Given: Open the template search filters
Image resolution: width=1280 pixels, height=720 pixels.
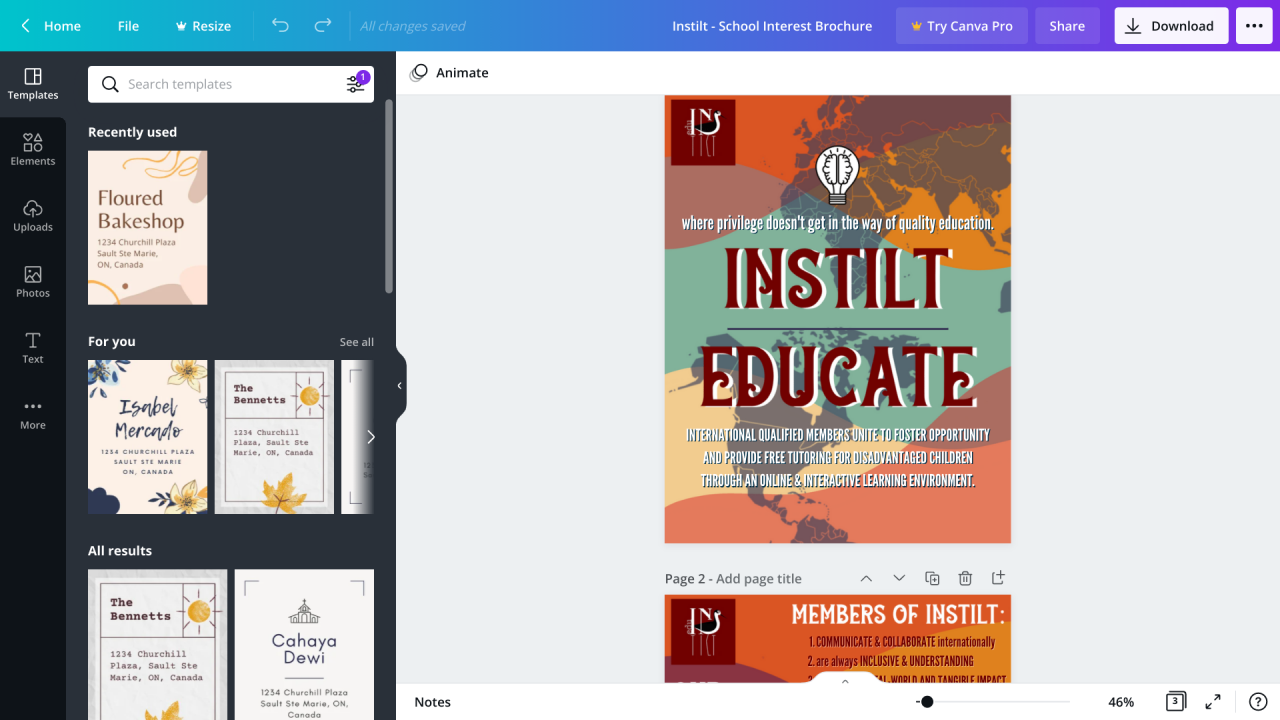Looking at the screenshot, I should click(356, 84).
